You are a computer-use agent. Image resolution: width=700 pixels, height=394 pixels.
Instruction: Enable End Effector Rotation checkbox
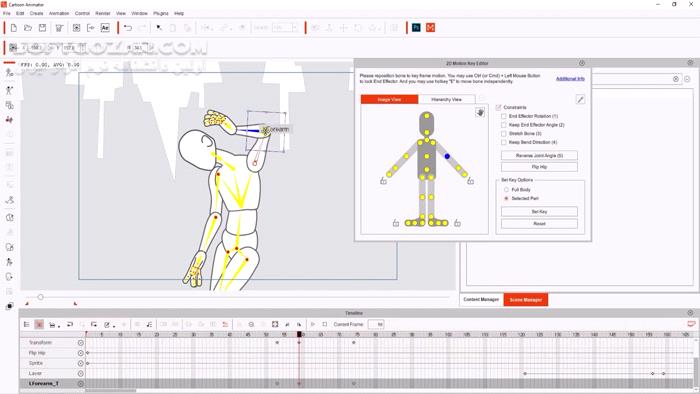504,116
